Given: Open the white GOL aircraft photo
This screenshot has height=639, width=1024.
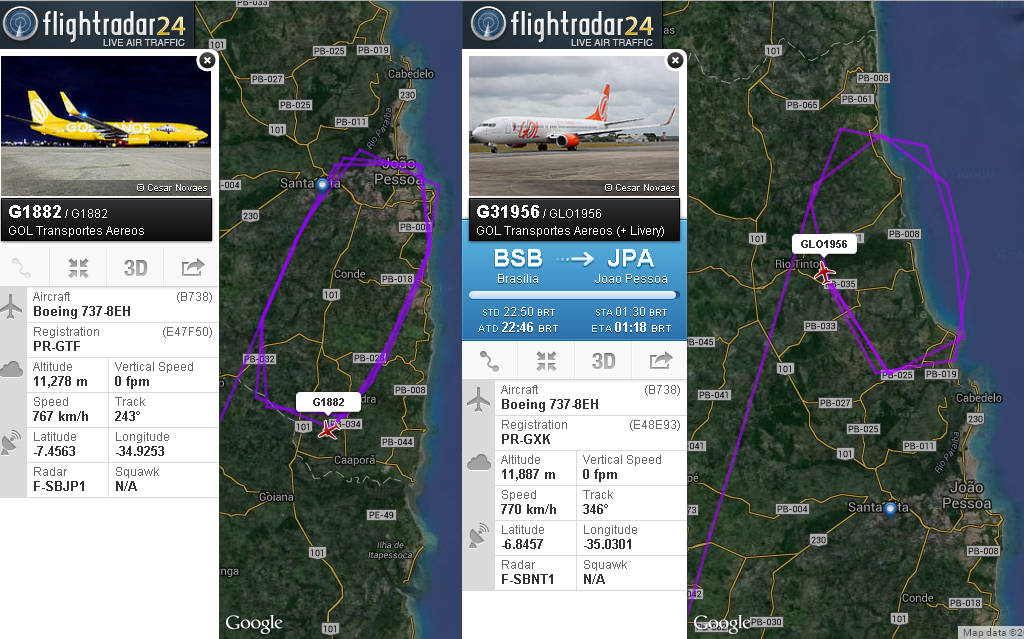Looking at the screenshot, I should [574, 125].
